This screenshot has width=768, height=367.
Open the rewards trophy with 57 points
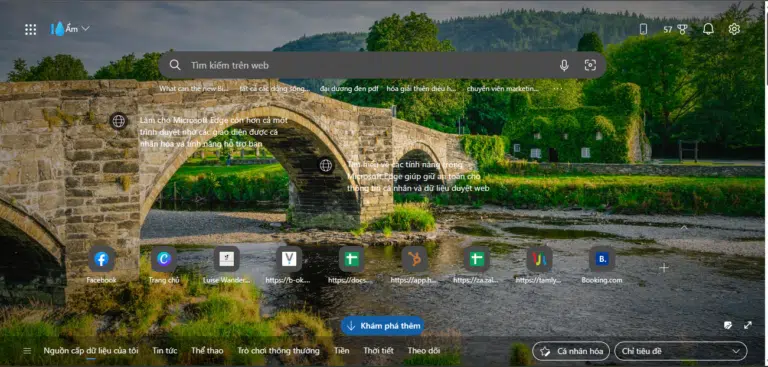pos(675,29)
